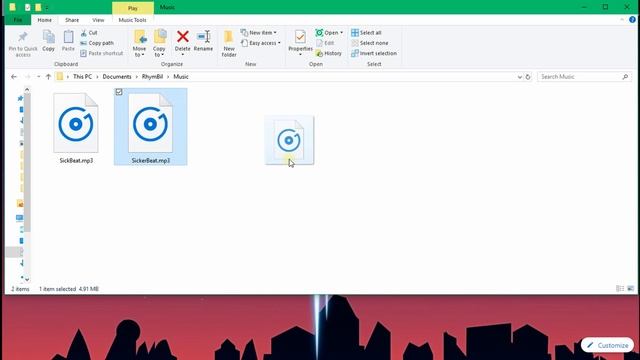Viewport: 640px width, 360px height.
Task: Open the New item dropdown
Action: click(259, 33)
